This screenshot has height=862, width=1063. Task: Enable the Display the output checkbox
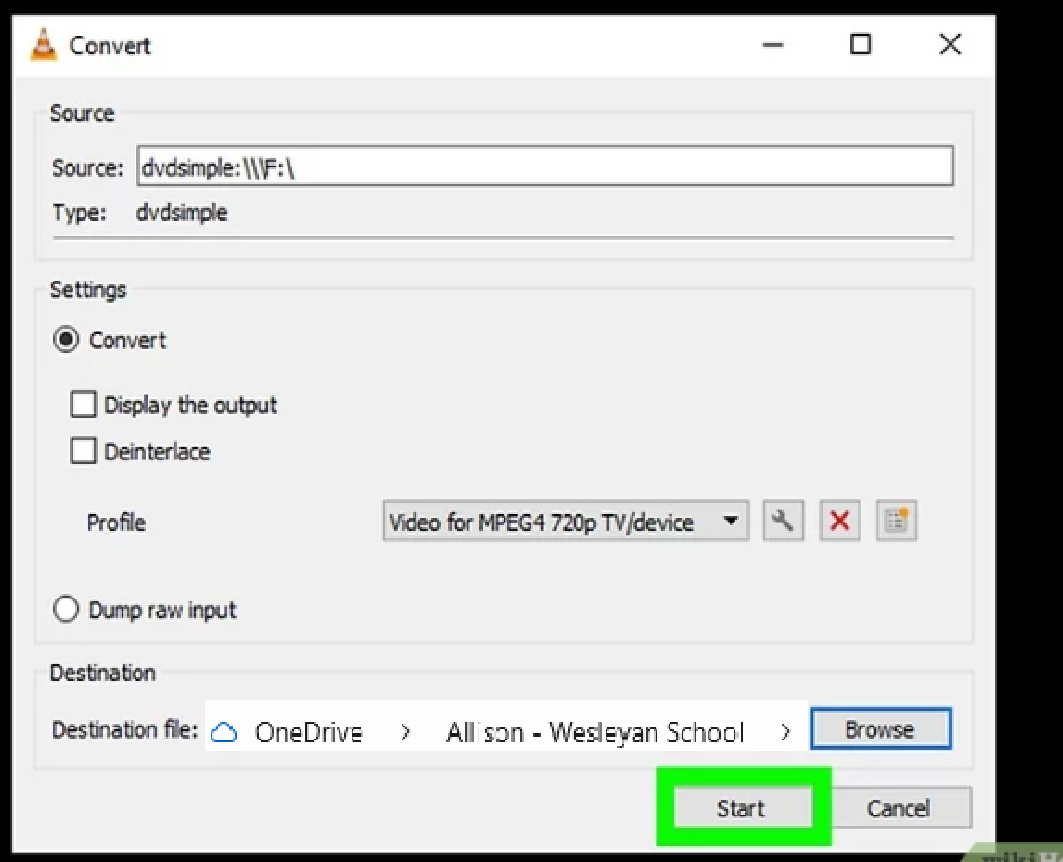tap(84, 404)
